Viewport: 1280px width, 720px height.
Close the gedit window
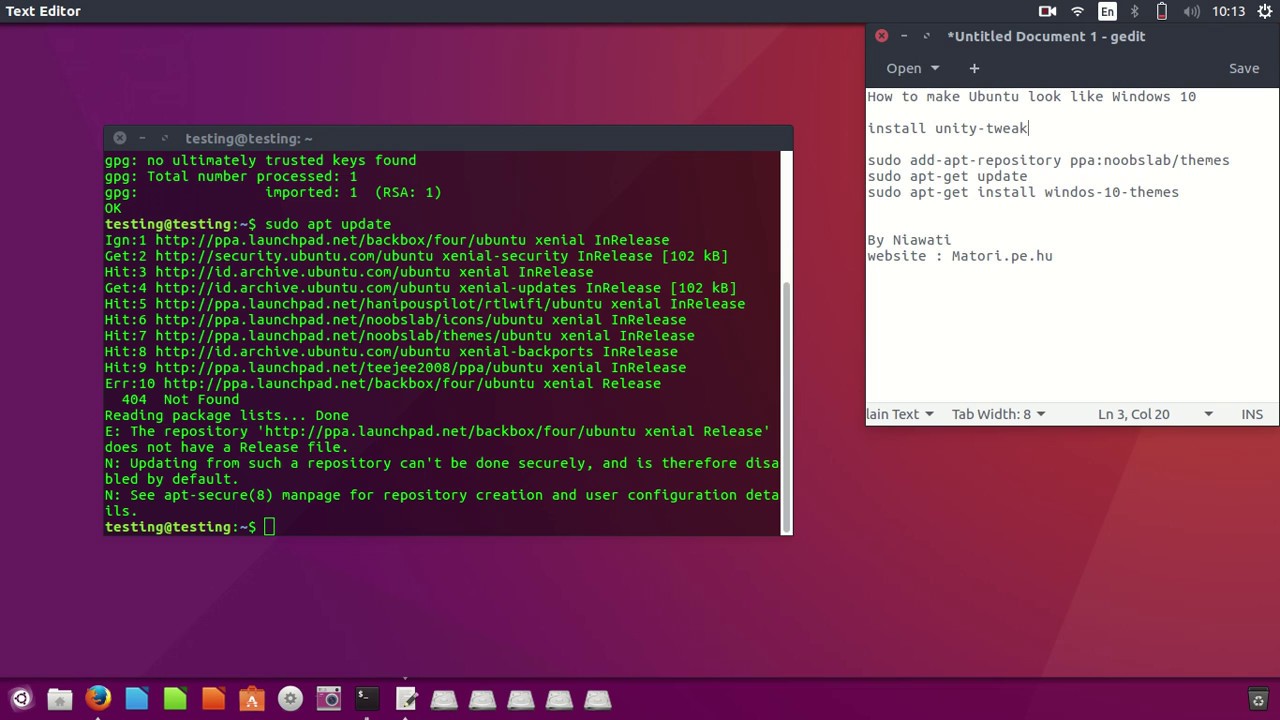coord(881,36)
